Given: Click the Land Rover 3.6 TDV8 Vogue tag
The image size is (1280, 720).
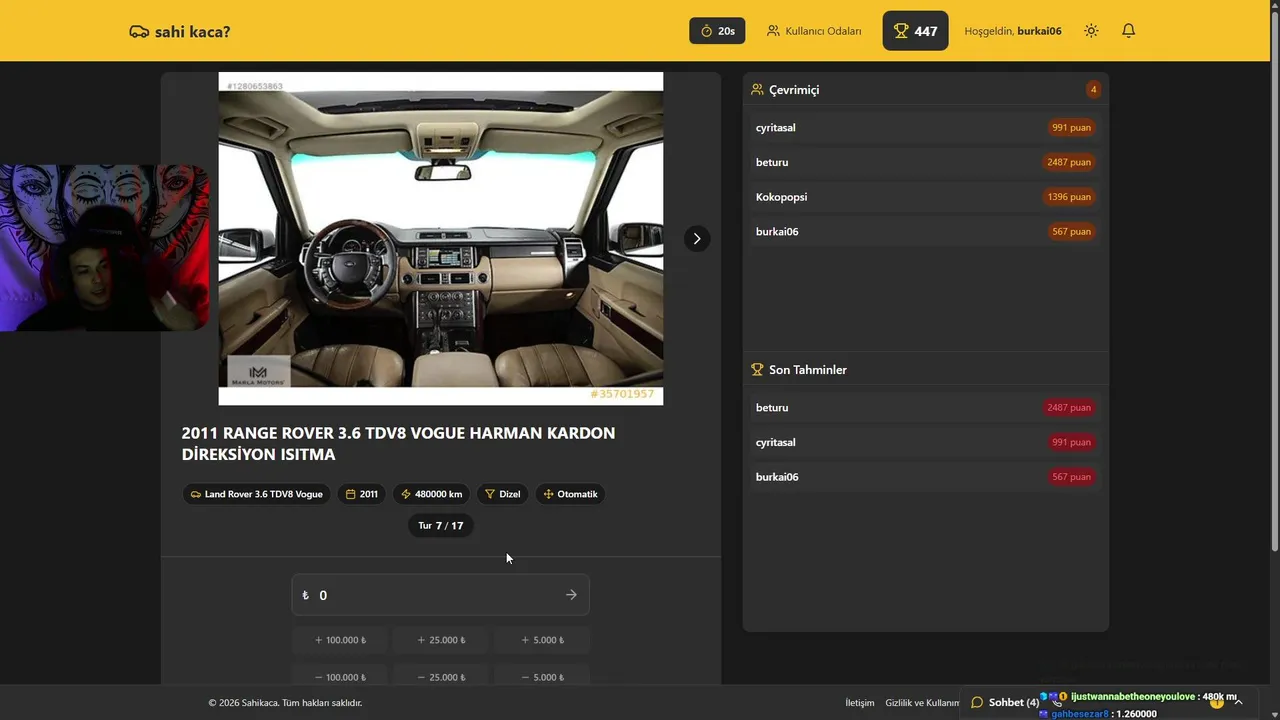Looking at the screenshot, I should tap(255, 494).
